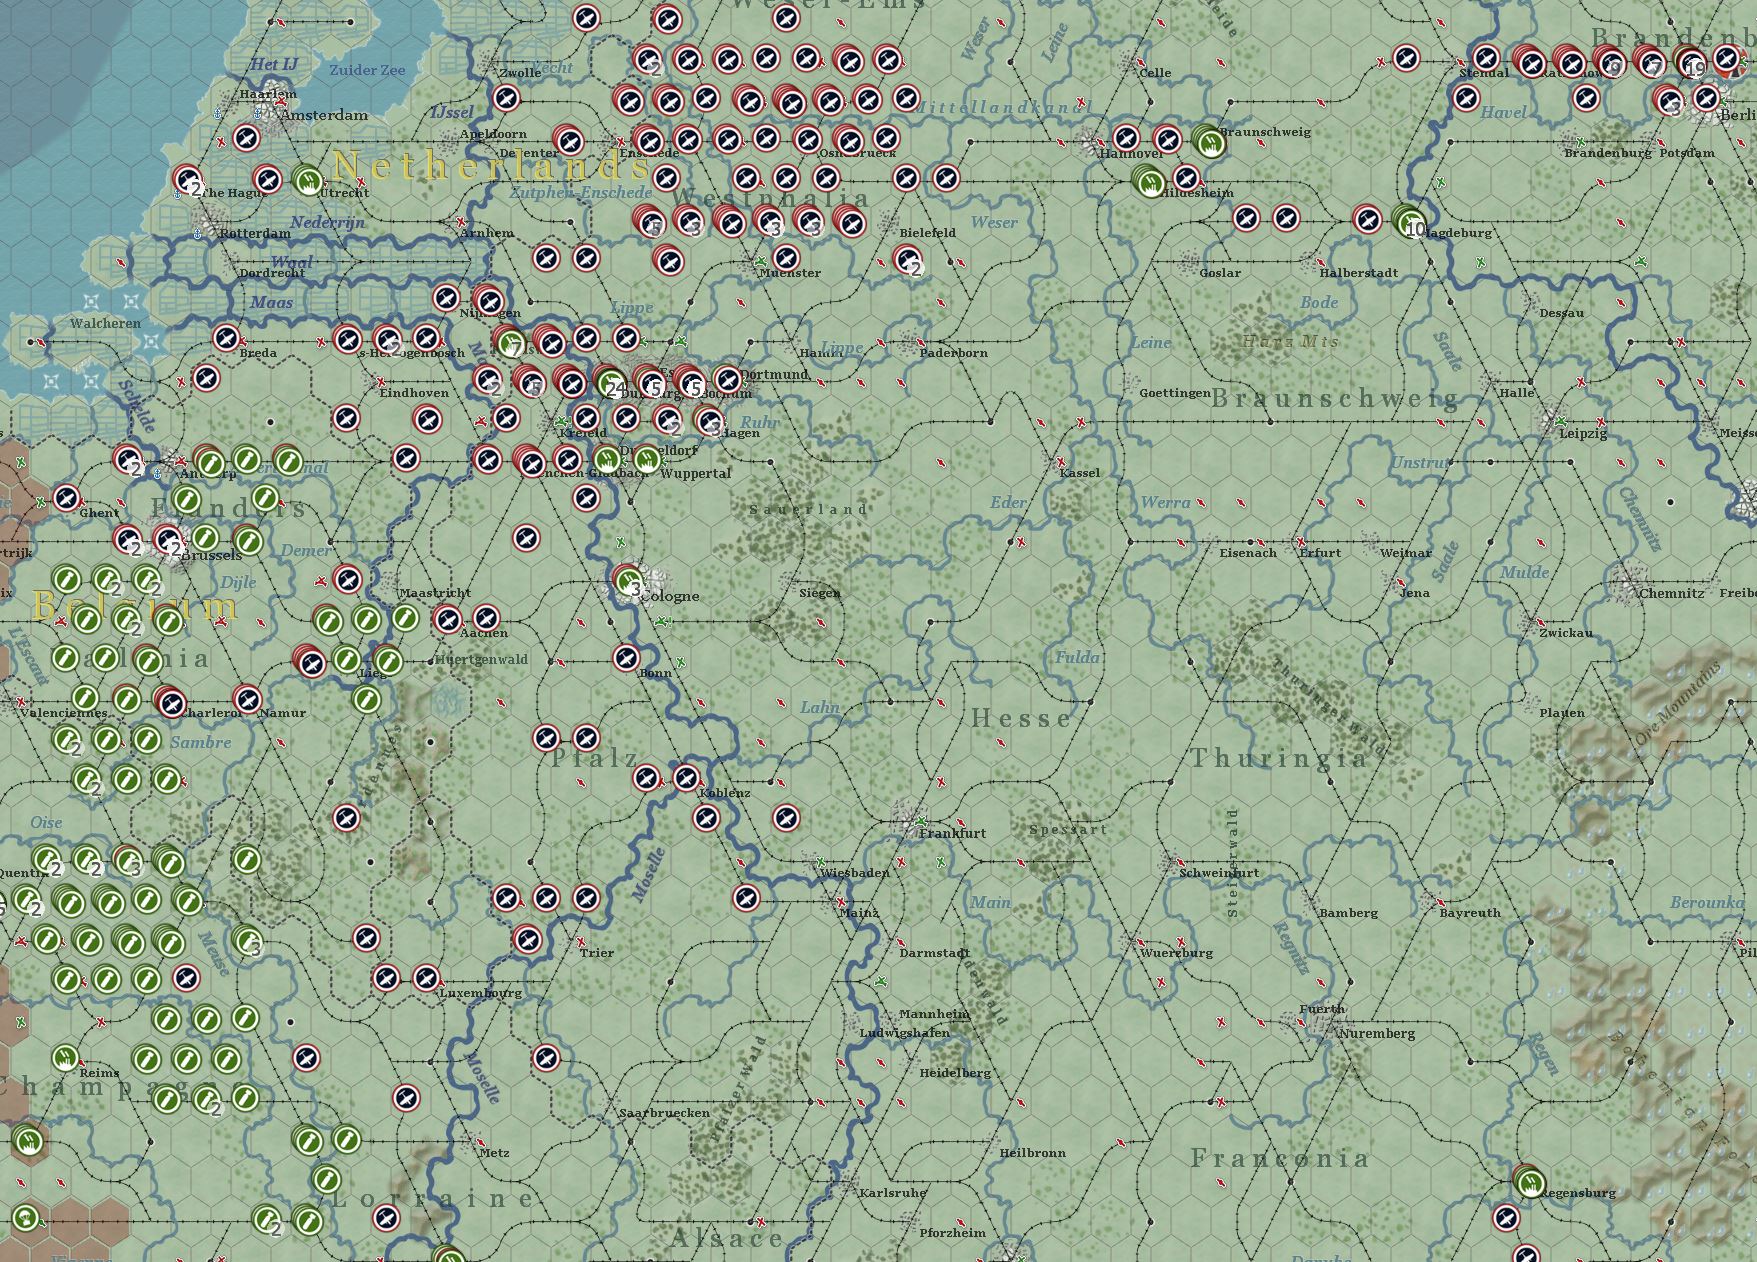
Task: Click the Luxembourg city label
Action: [481, 993]
